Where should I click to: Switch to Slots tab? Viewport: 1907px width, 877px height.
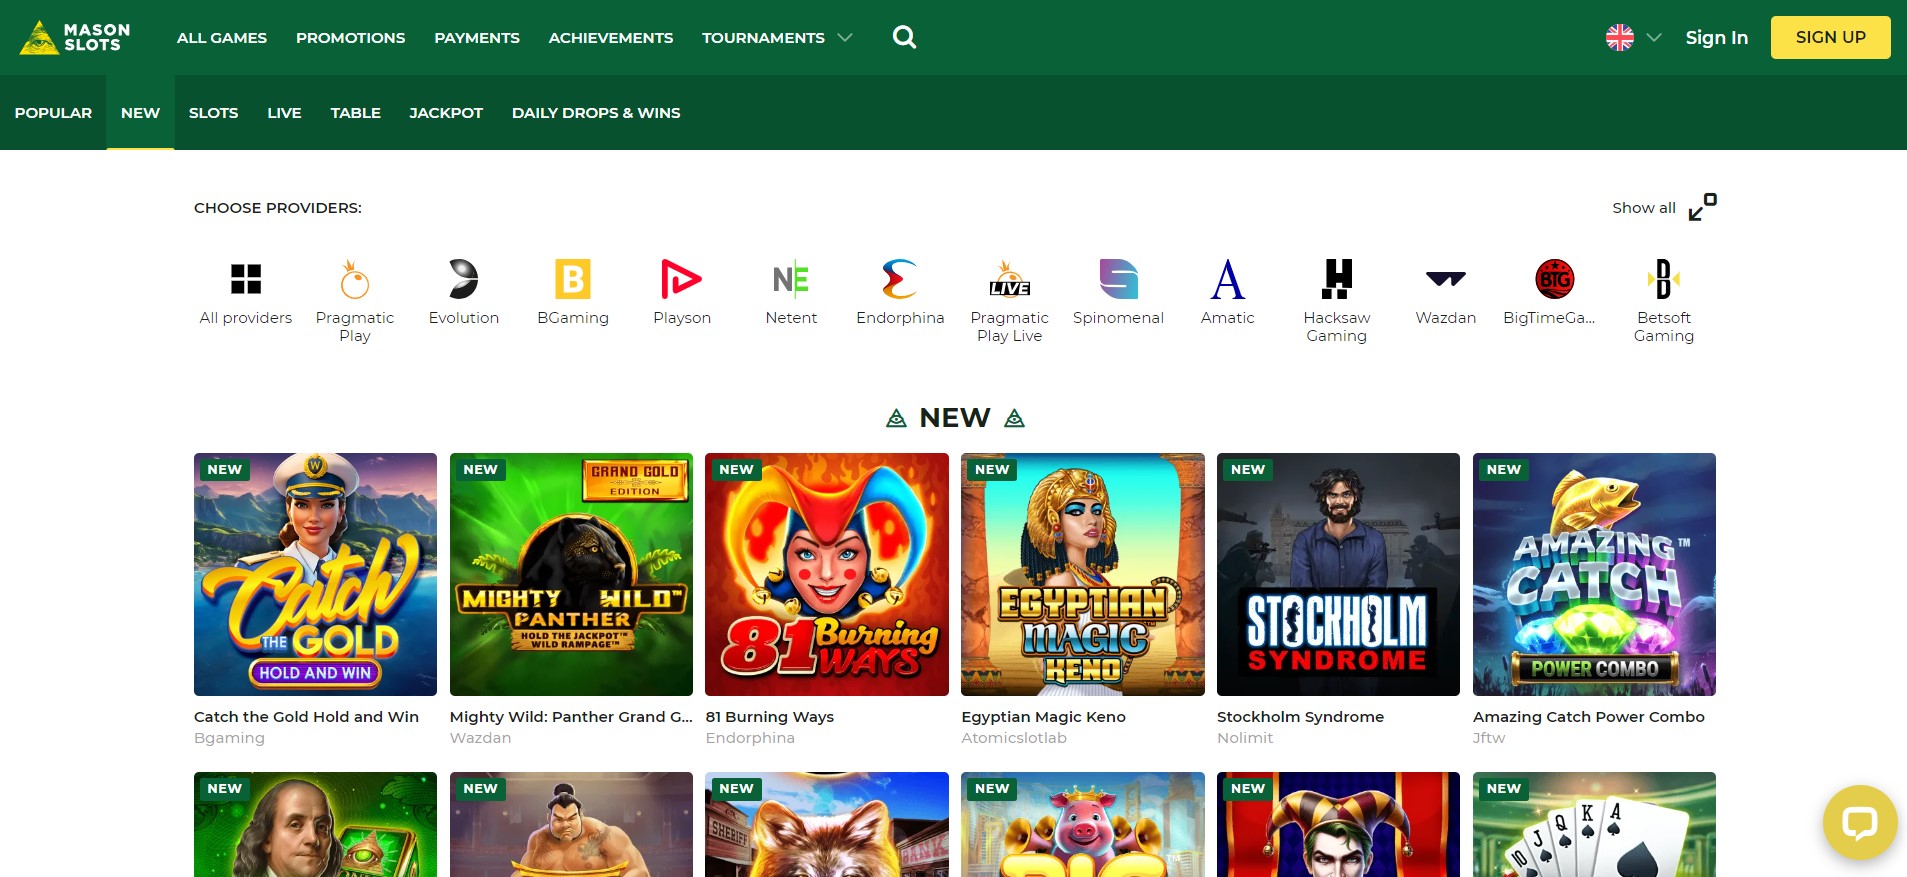(214, 113)
